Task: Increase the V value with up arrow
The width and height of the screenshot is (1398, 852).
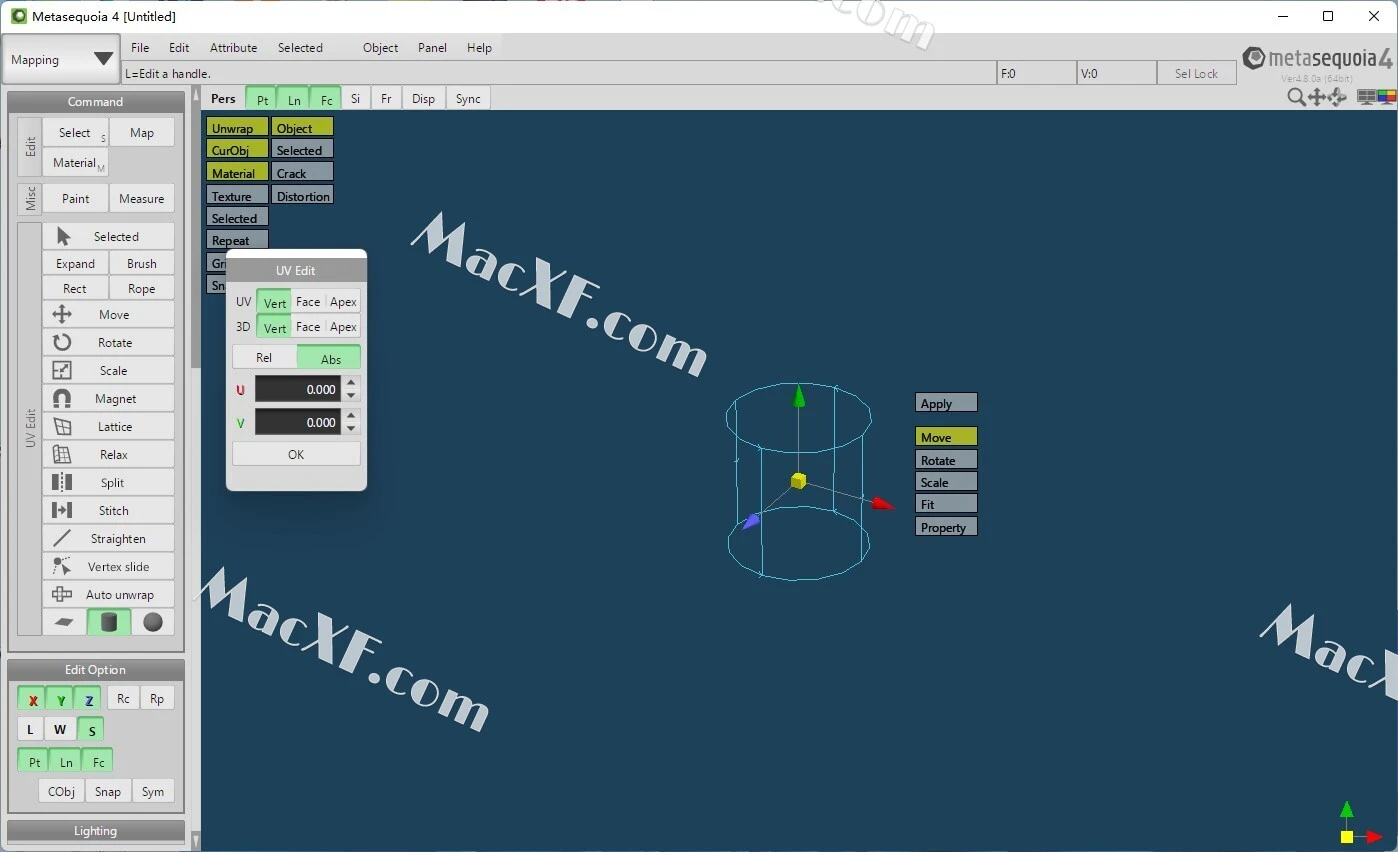Action: pyautogui.click(x=351, y=415)
